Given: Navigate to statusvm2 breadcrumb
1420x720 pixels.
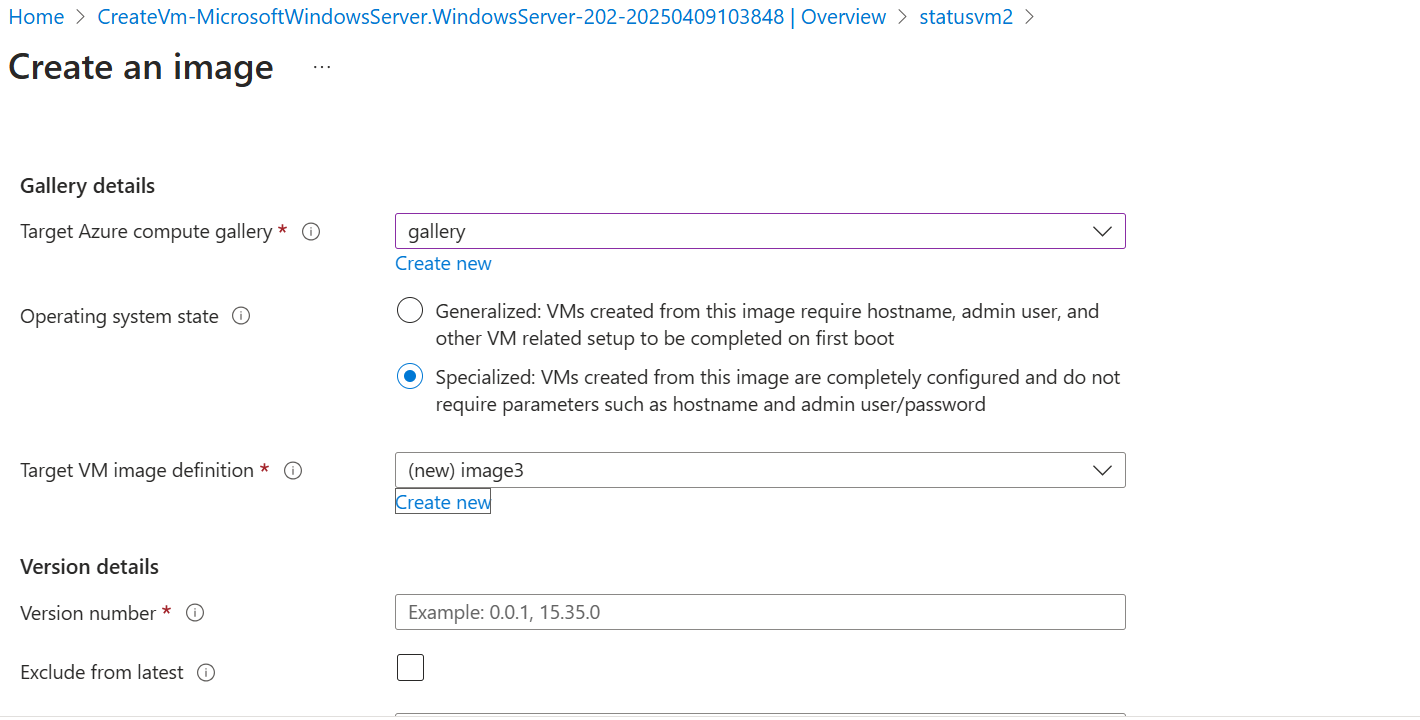Looking at the screenshot, I should pyautogui.click(x=966, y=17).
